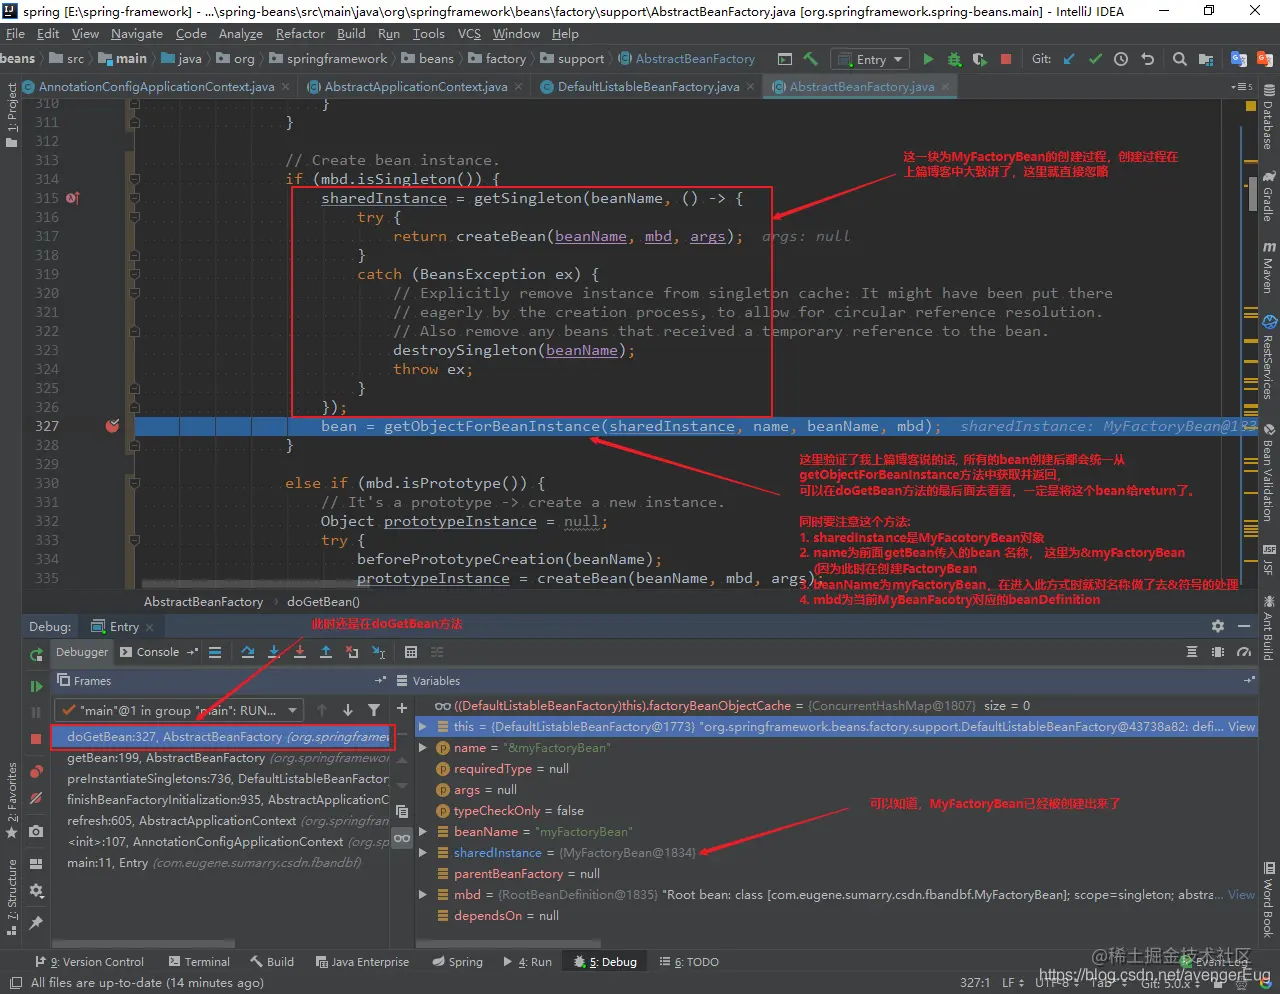Click Step Over icon in debugger
Viewport: 1280px width, 994px height.
click(x=248, y=652)
